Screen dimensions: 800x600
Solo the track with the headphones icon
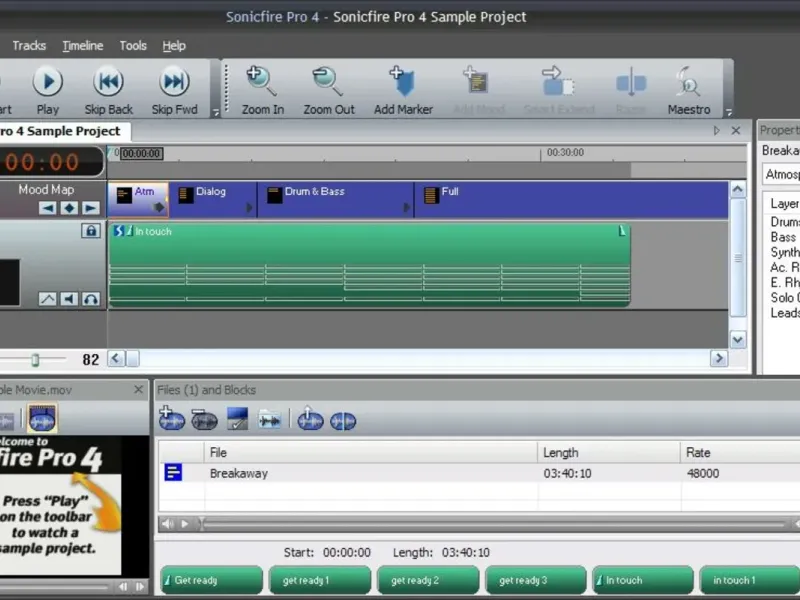[91, 299]
